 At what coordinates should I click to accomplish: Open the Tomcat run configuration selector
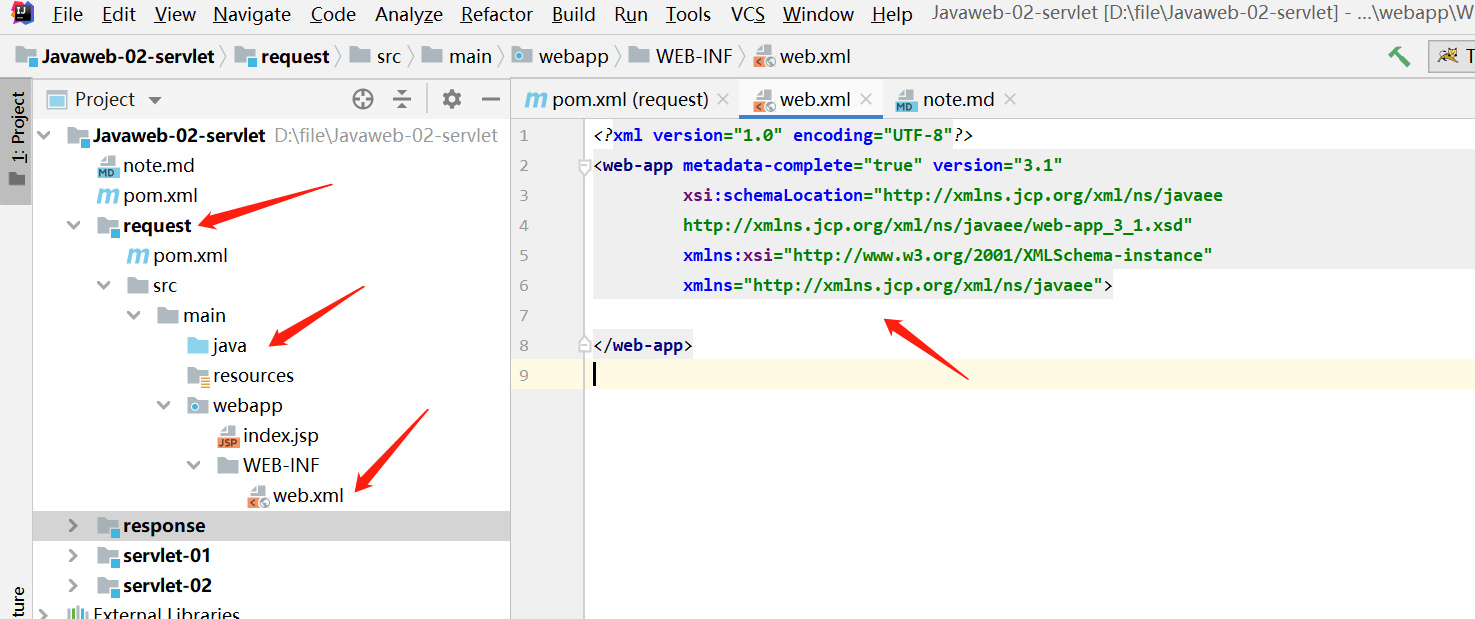tap(1453, 56)
